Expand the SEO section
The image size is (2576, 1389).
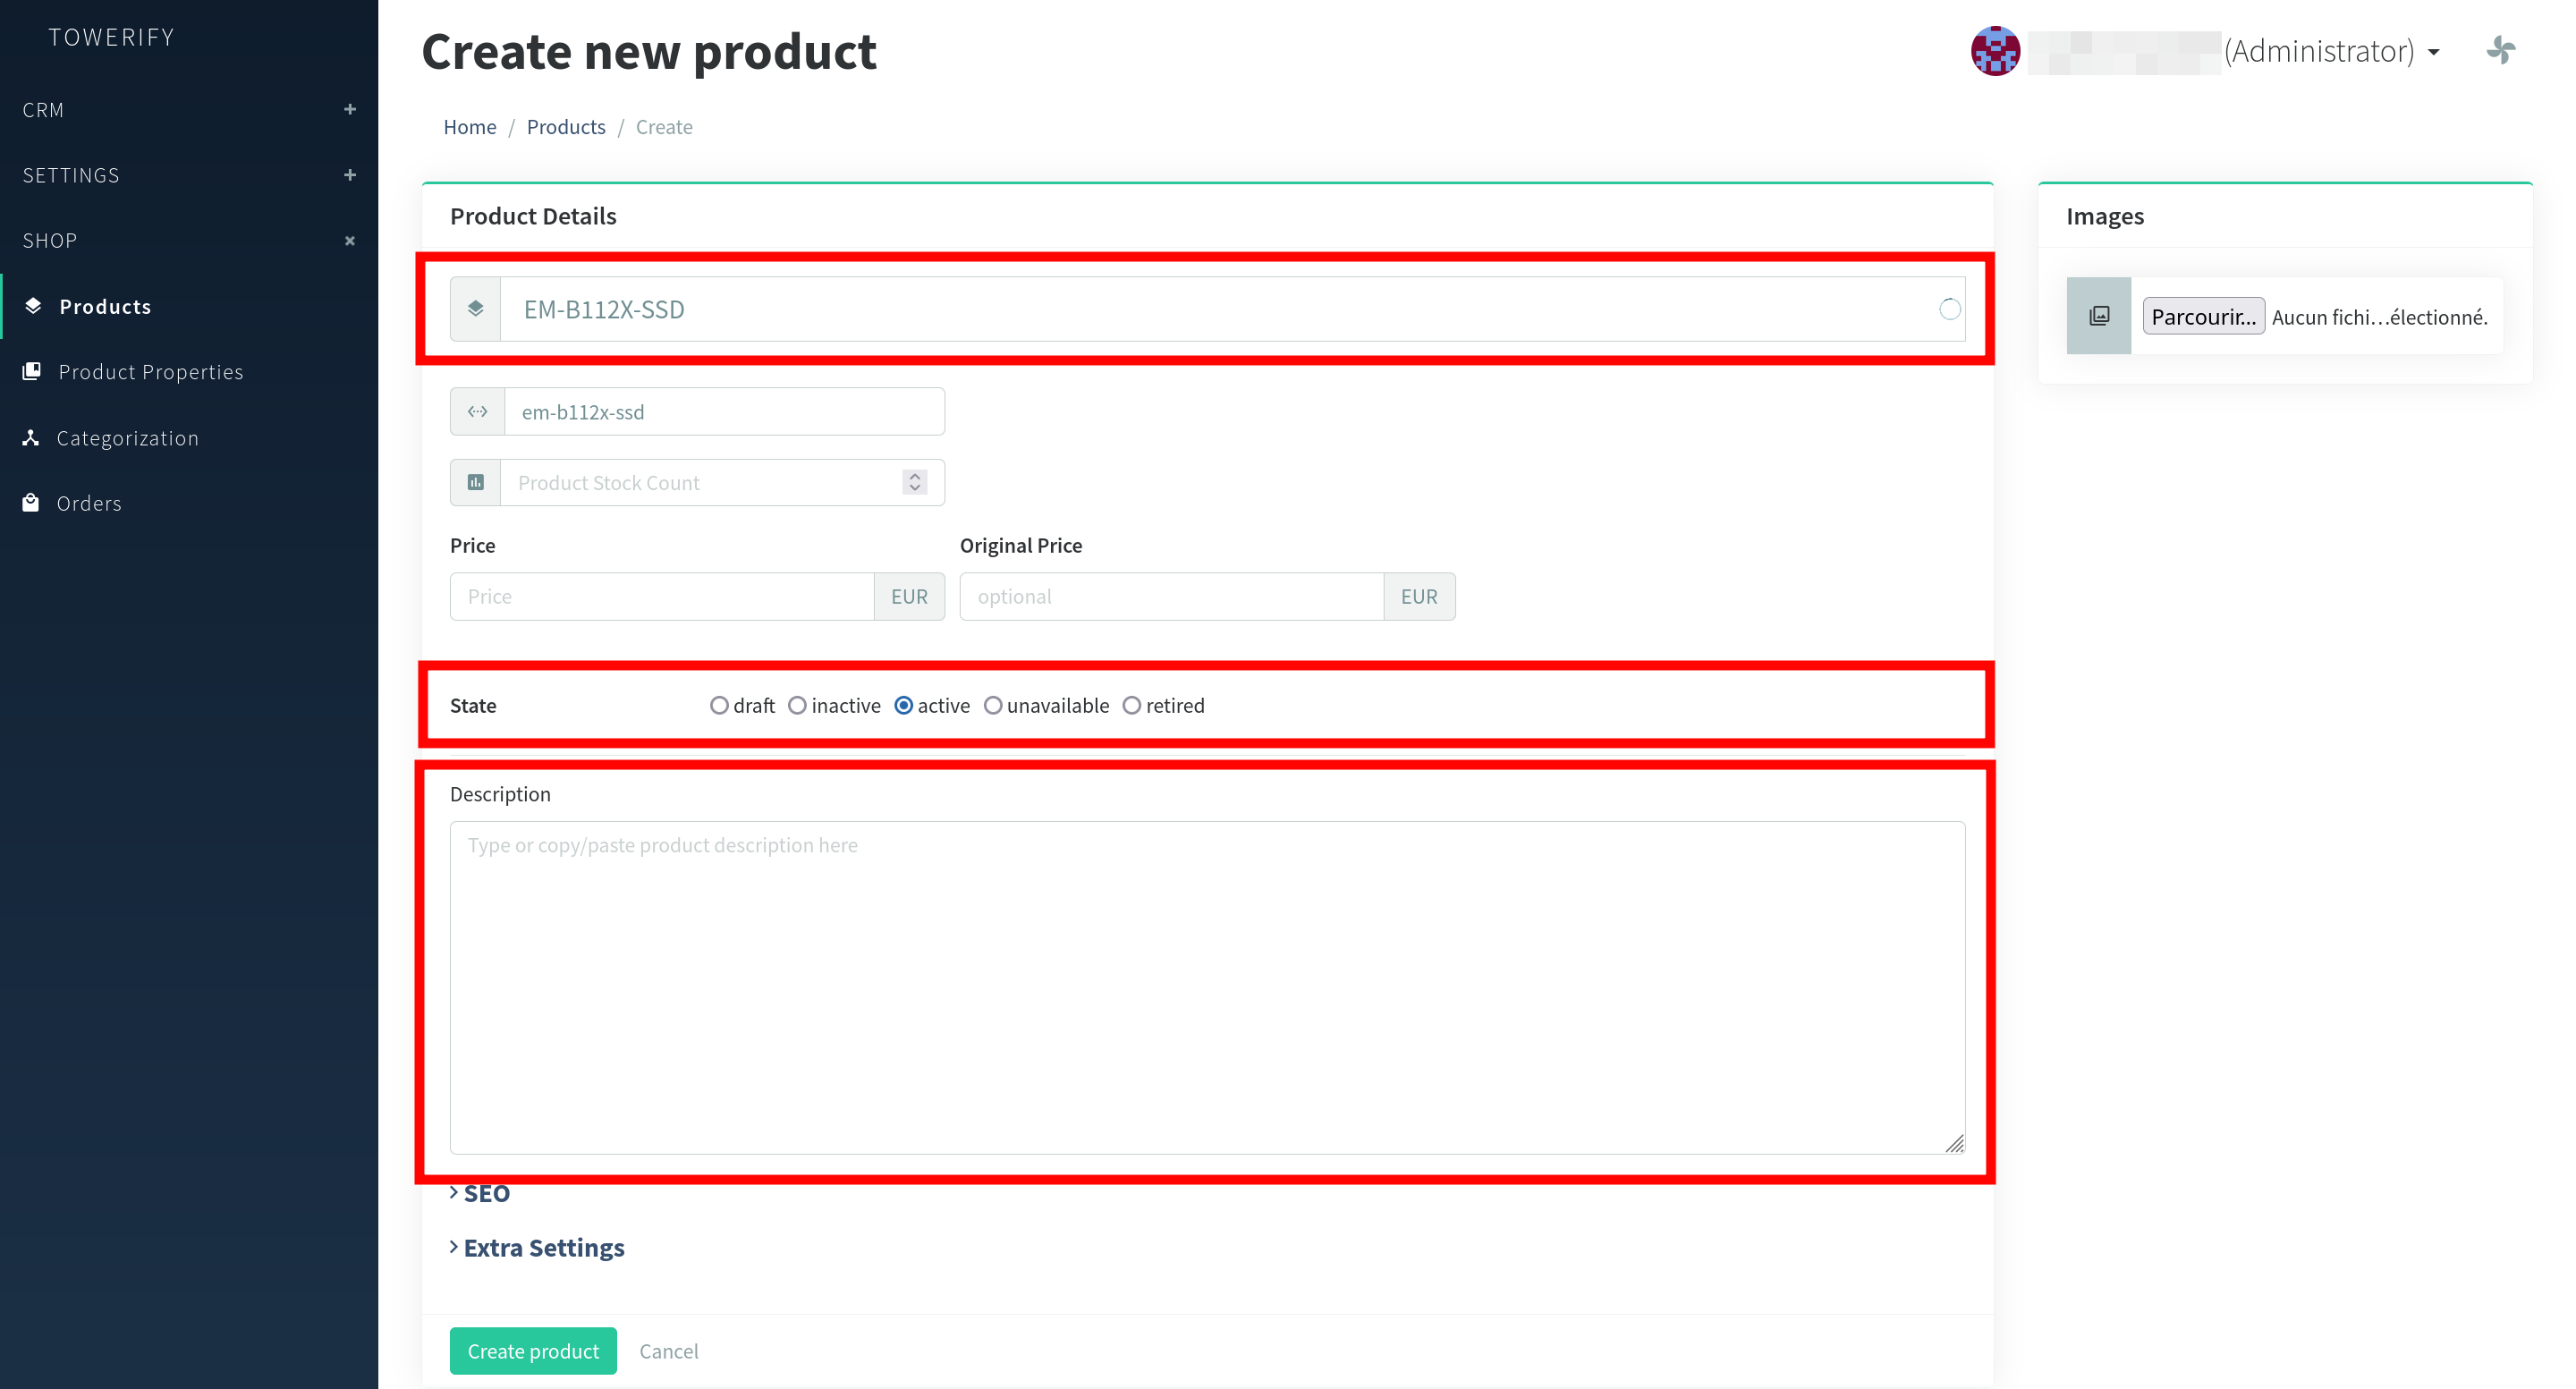485,1193
